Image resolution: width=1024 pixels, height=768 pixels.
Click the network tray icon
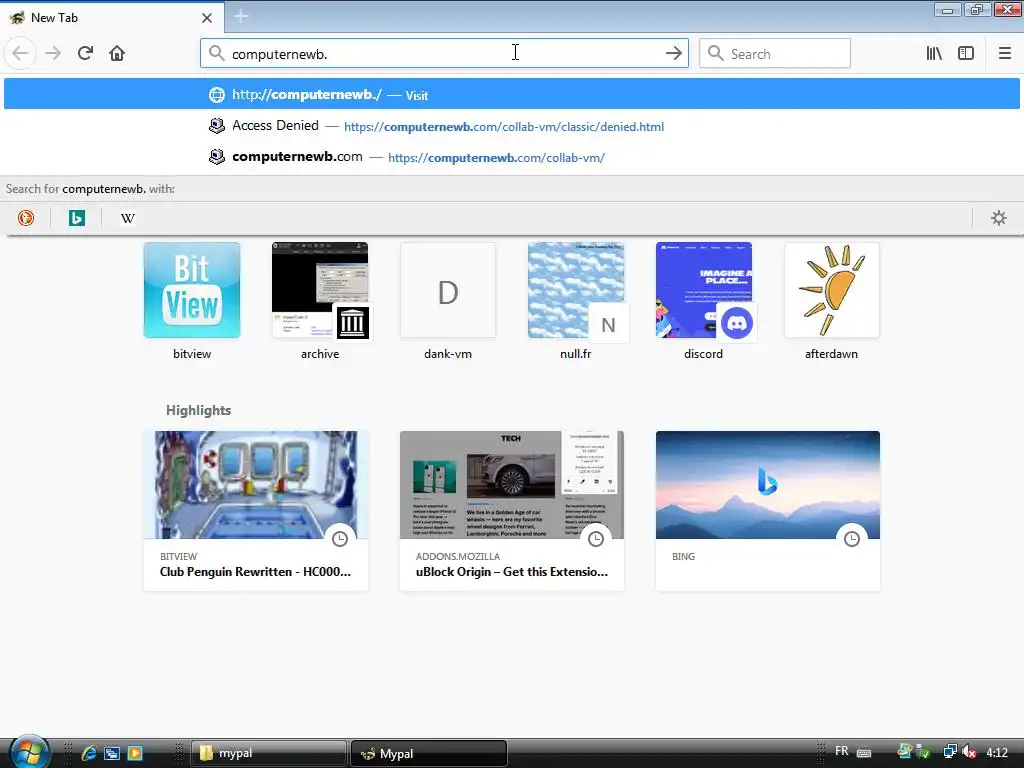pyautogui.click(x=950, y=752)
